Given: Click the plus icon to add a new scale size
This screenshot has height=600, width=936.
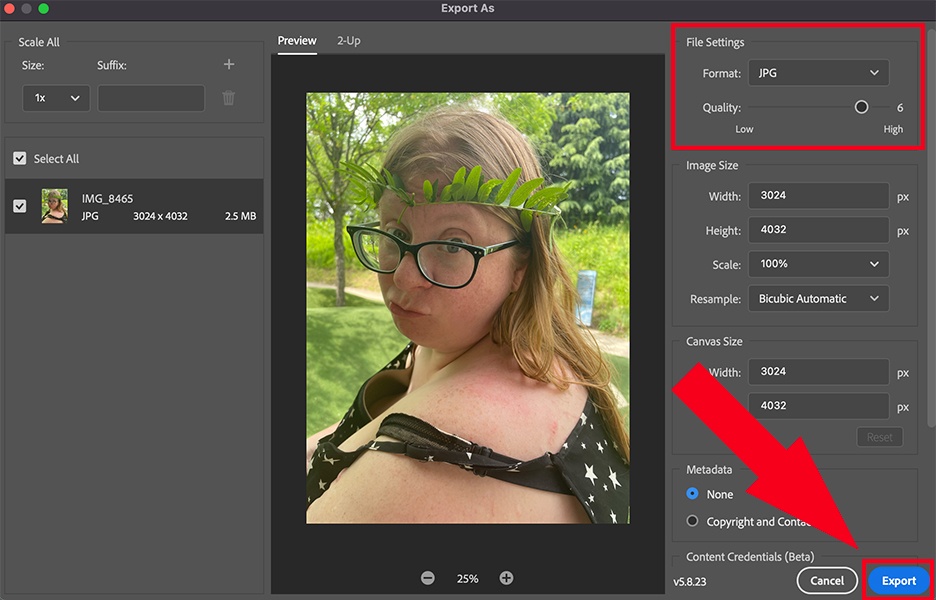Looking at the screenshot, I should point(228,64).
